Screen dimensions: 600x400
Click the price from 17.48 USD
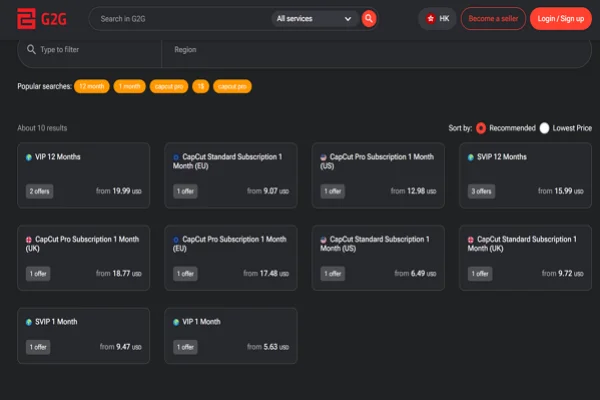(x=266, y=274)
